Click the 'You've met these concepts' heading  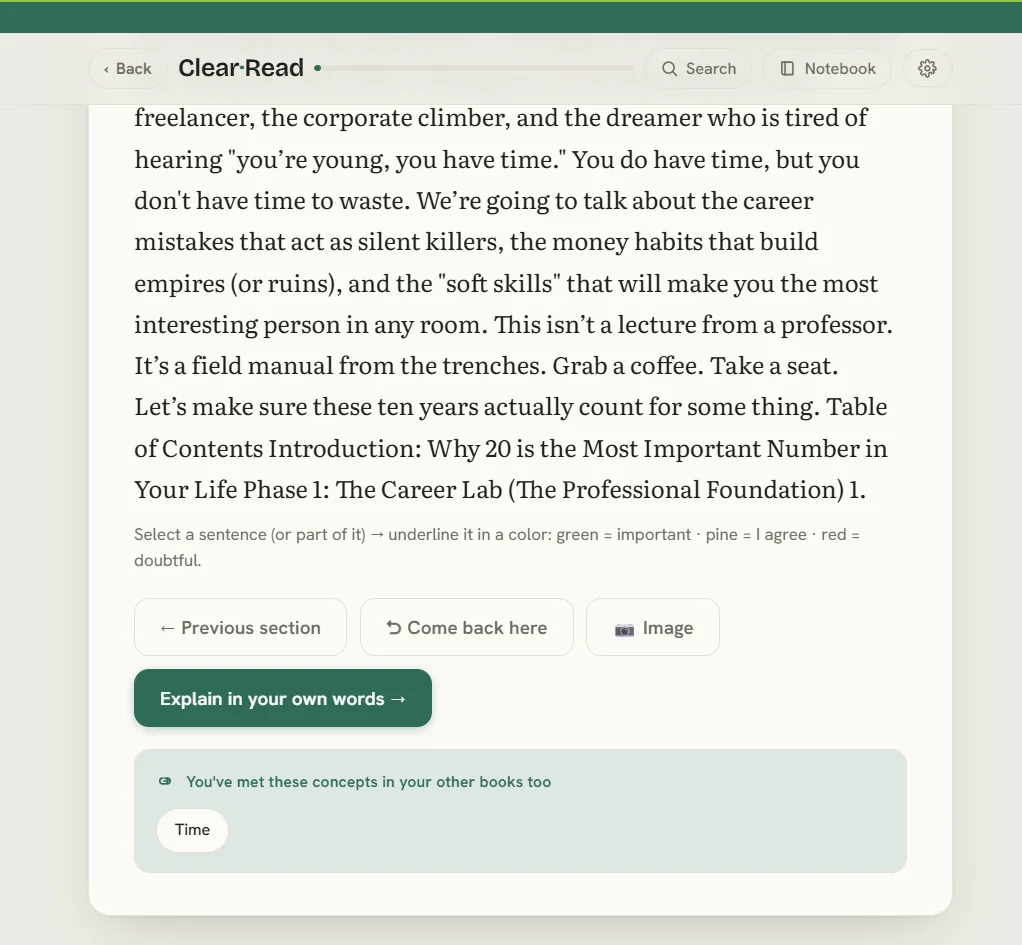coord(369,781)
